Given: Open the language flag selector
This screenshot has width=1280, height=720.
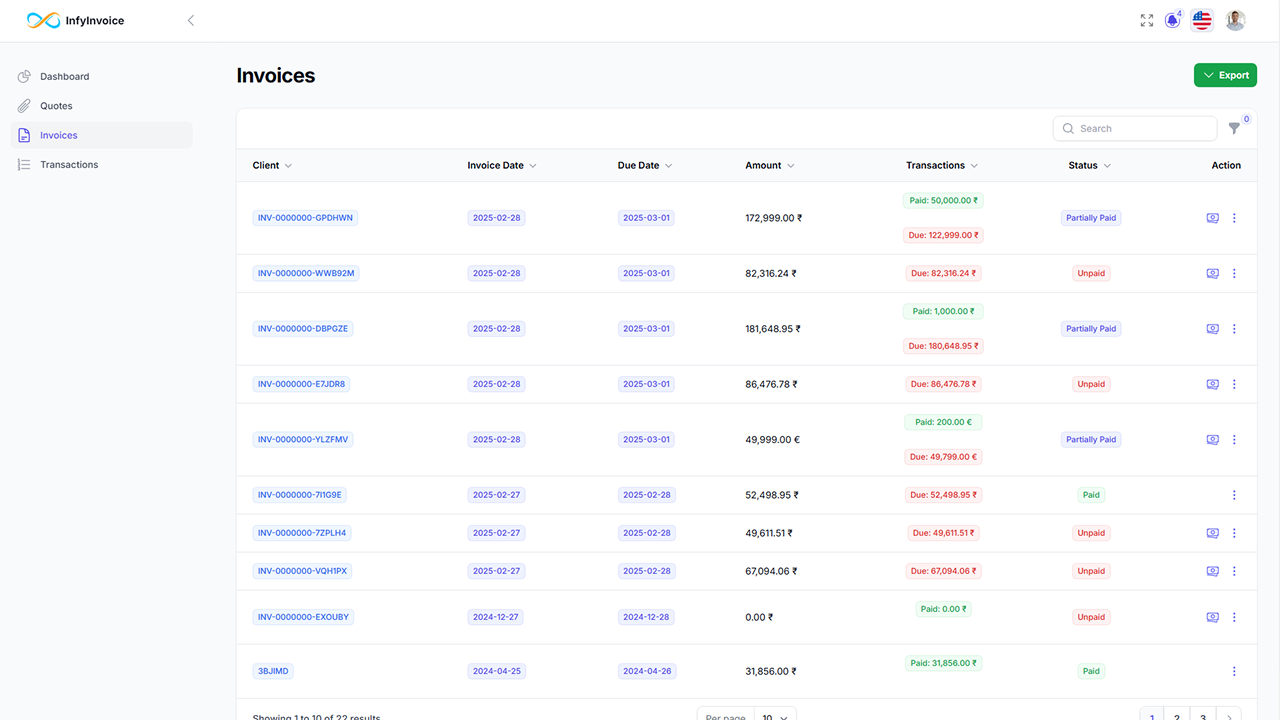Looking at the screenshot, I should tap(1201, 20).
